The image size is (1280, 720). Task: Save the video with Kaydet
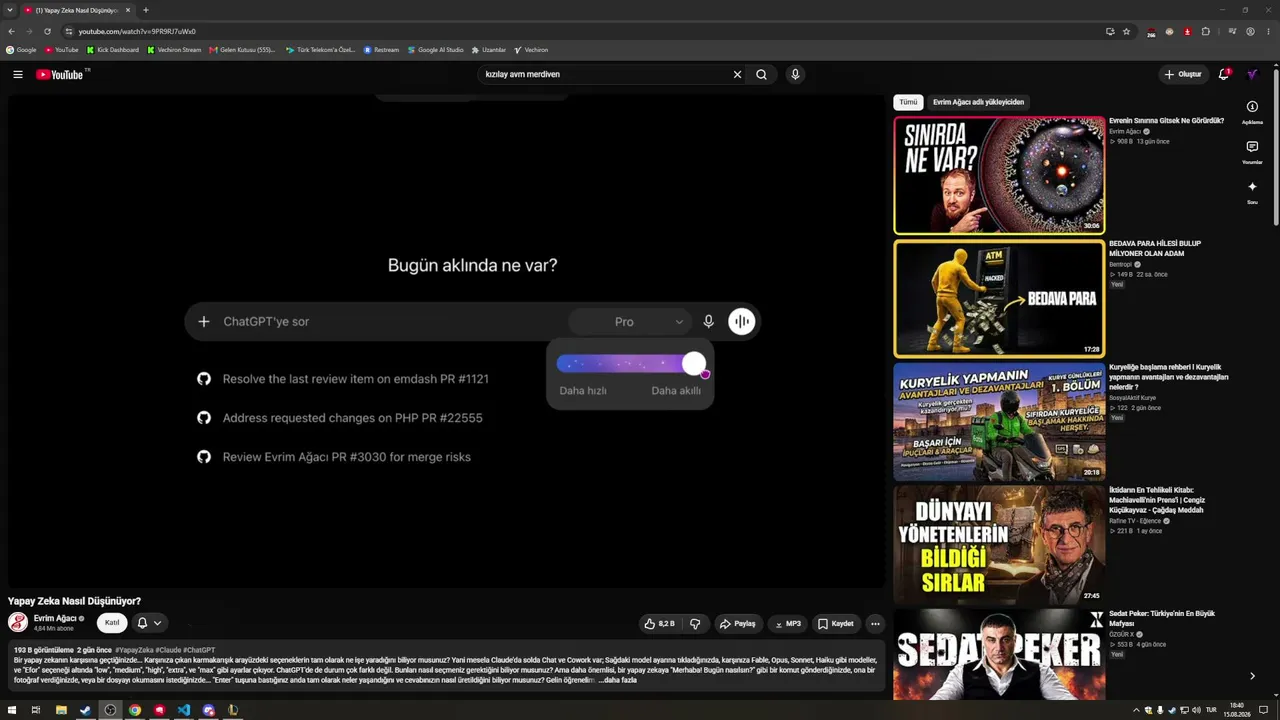836,624
